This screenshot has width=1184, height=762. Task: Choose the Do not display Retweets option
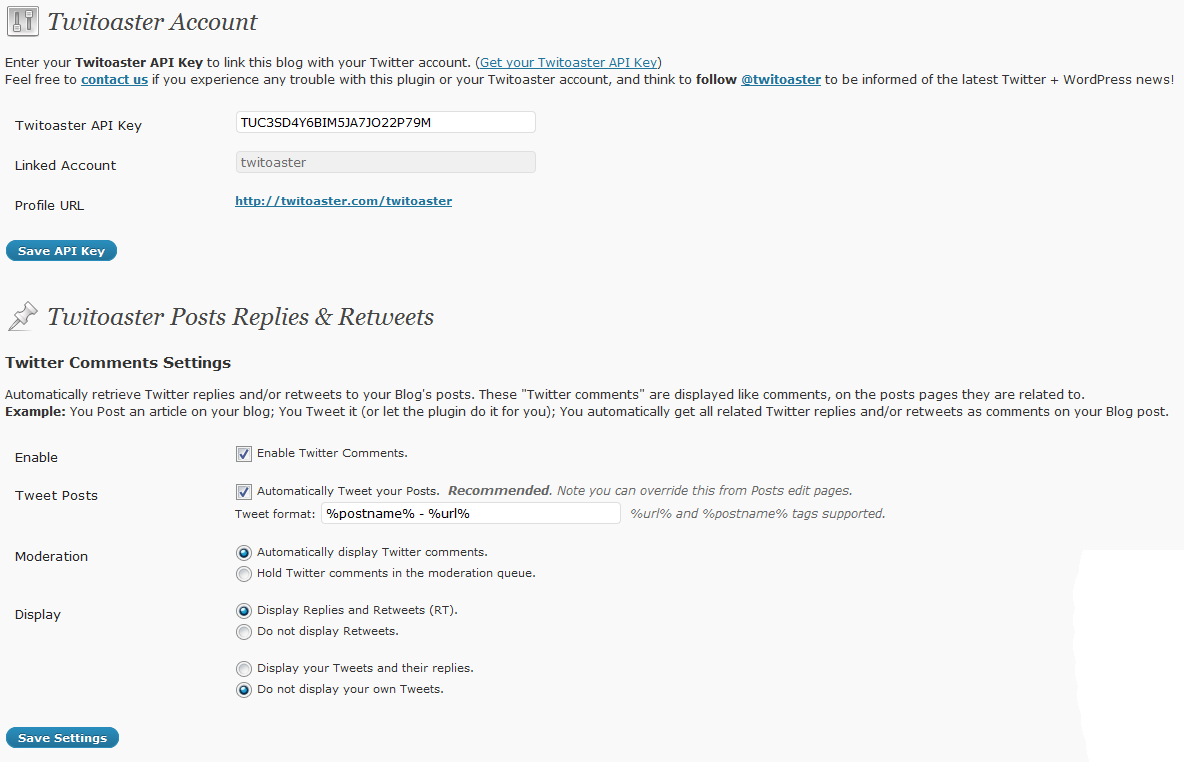tap(244, 632)
